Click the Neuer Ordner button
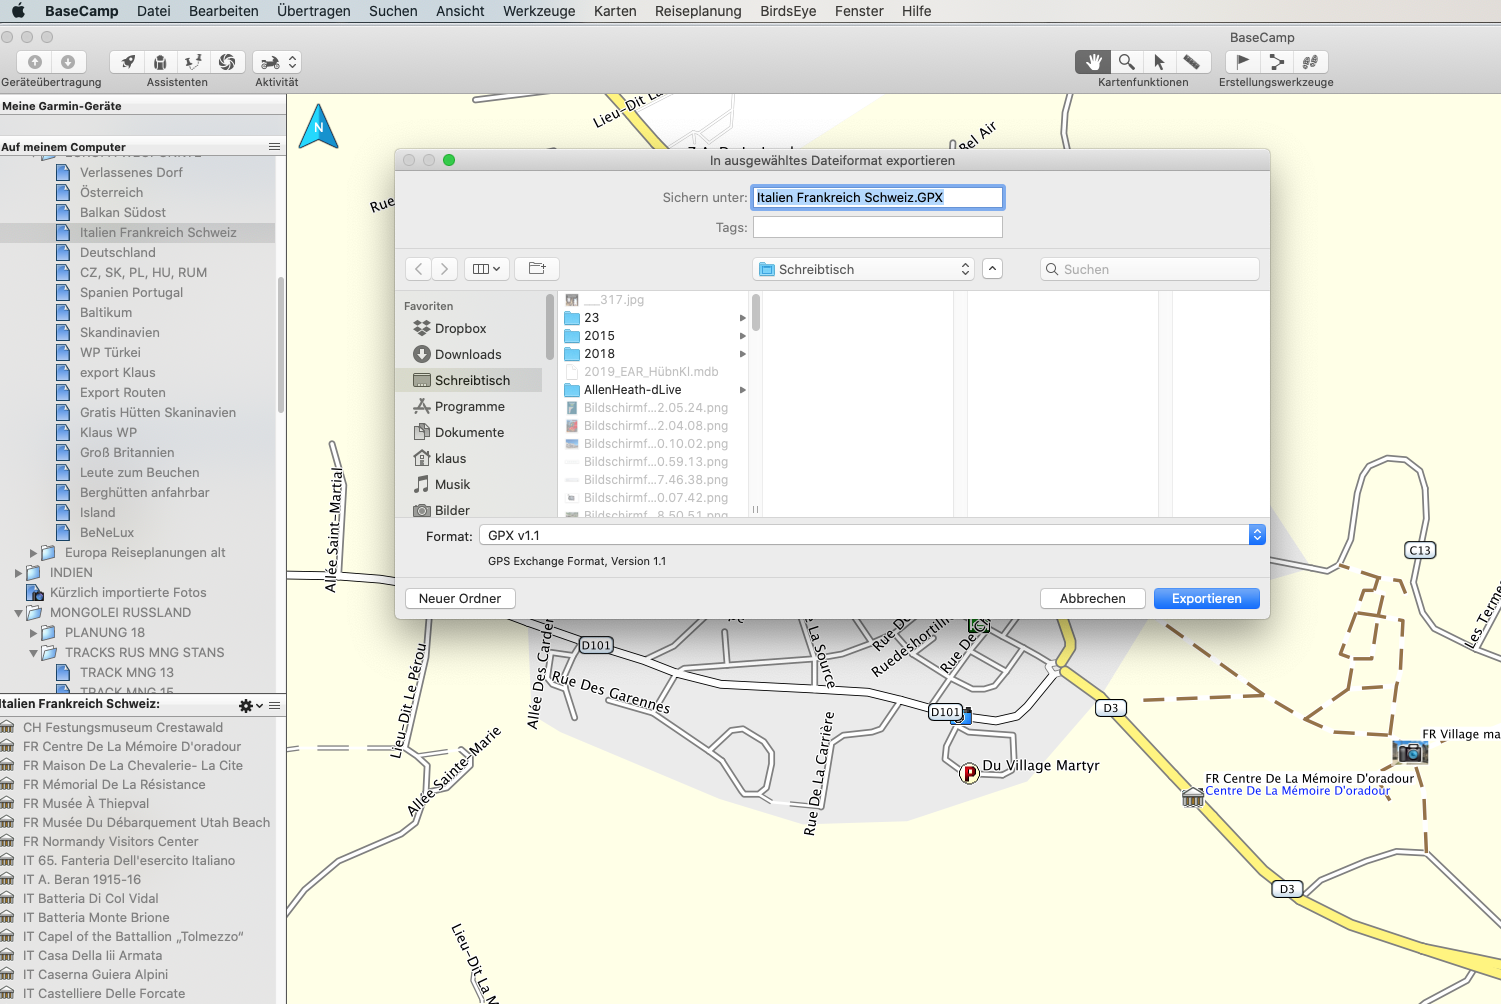Image resolution: width=1501 pixels, height=1004 pixels. (460, 598)
